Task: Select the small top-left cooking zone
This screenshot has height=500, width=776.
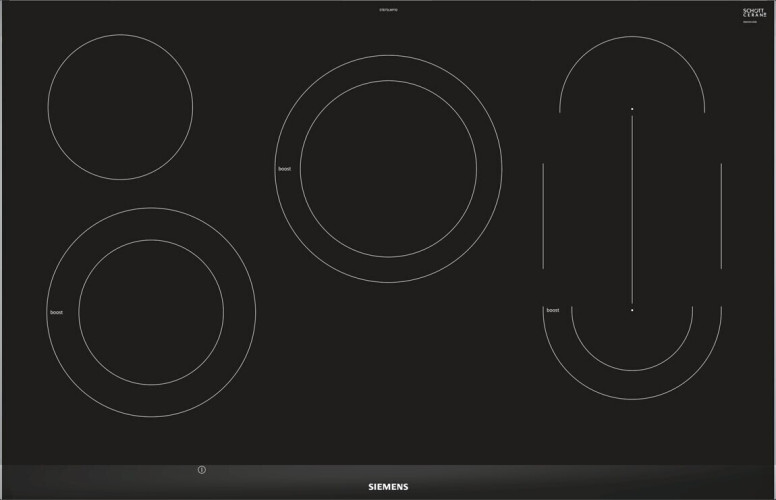Action: (x=120, y=107)
